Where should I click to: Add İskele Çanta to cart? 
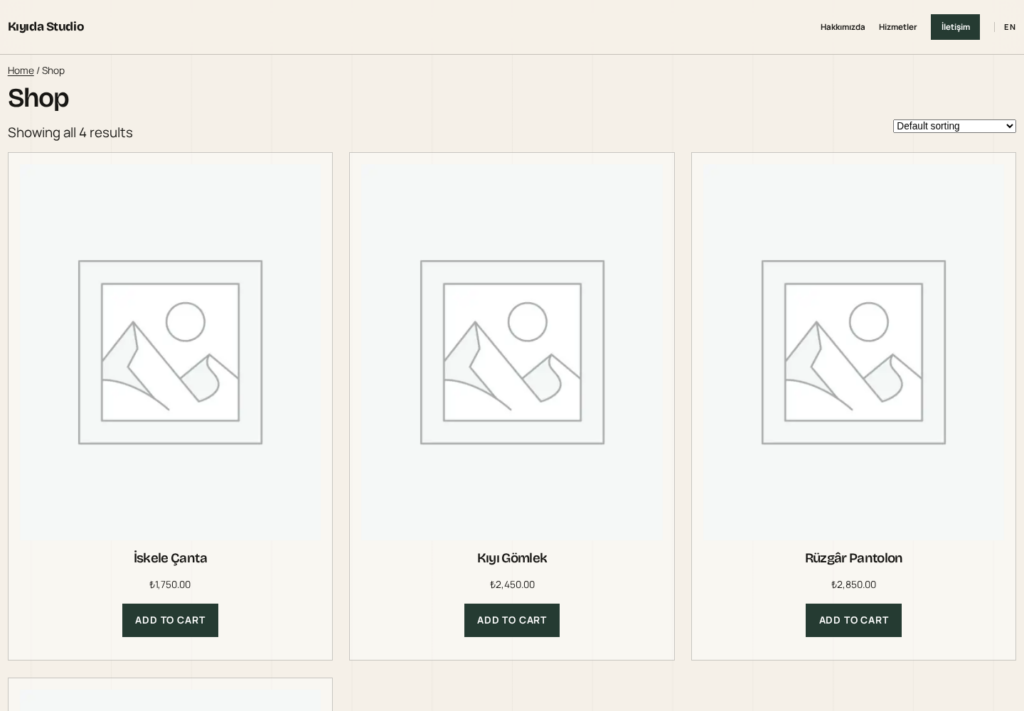pyautogui.click(x=170, y=620)
